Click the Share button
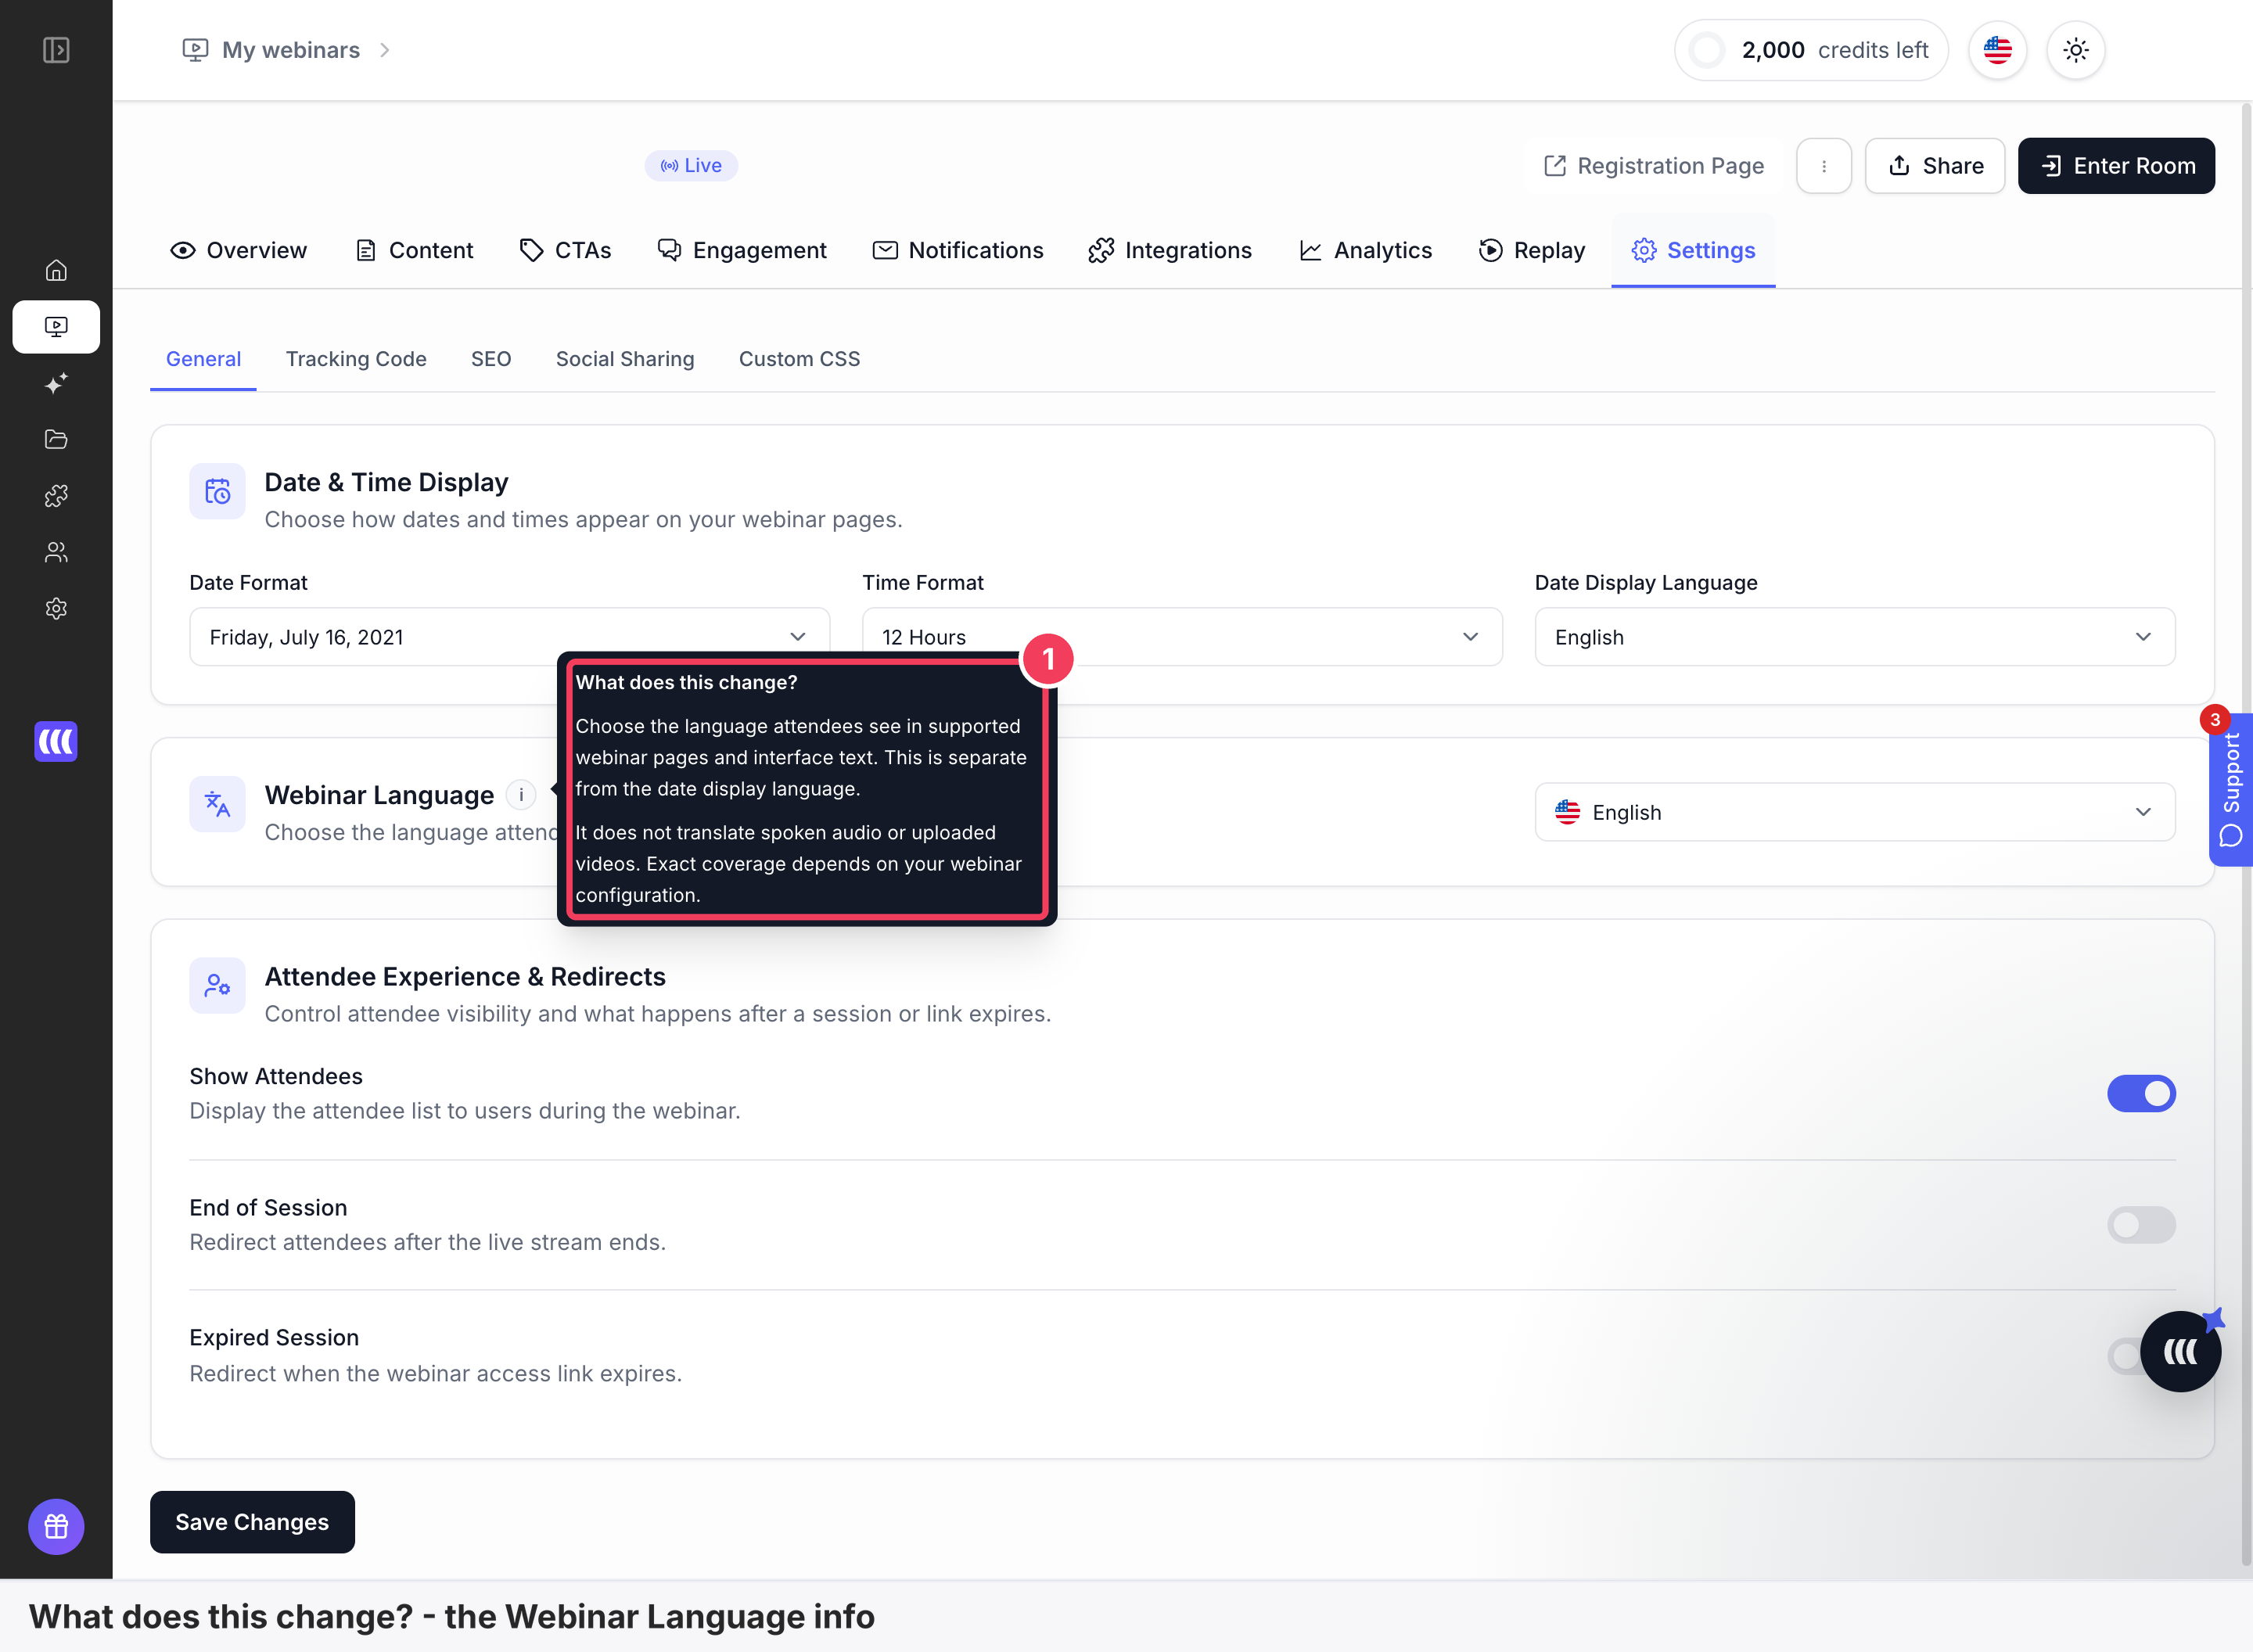Image resolution: width=2253 pixels, height=1652 pixels. (x=1935, y=166)
